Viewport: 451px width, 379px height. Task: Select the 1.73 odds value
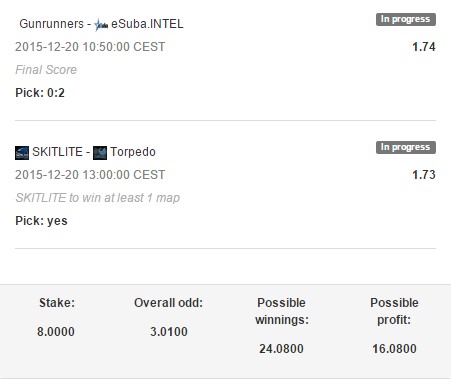pyautogui.click(x=424, y=175)
